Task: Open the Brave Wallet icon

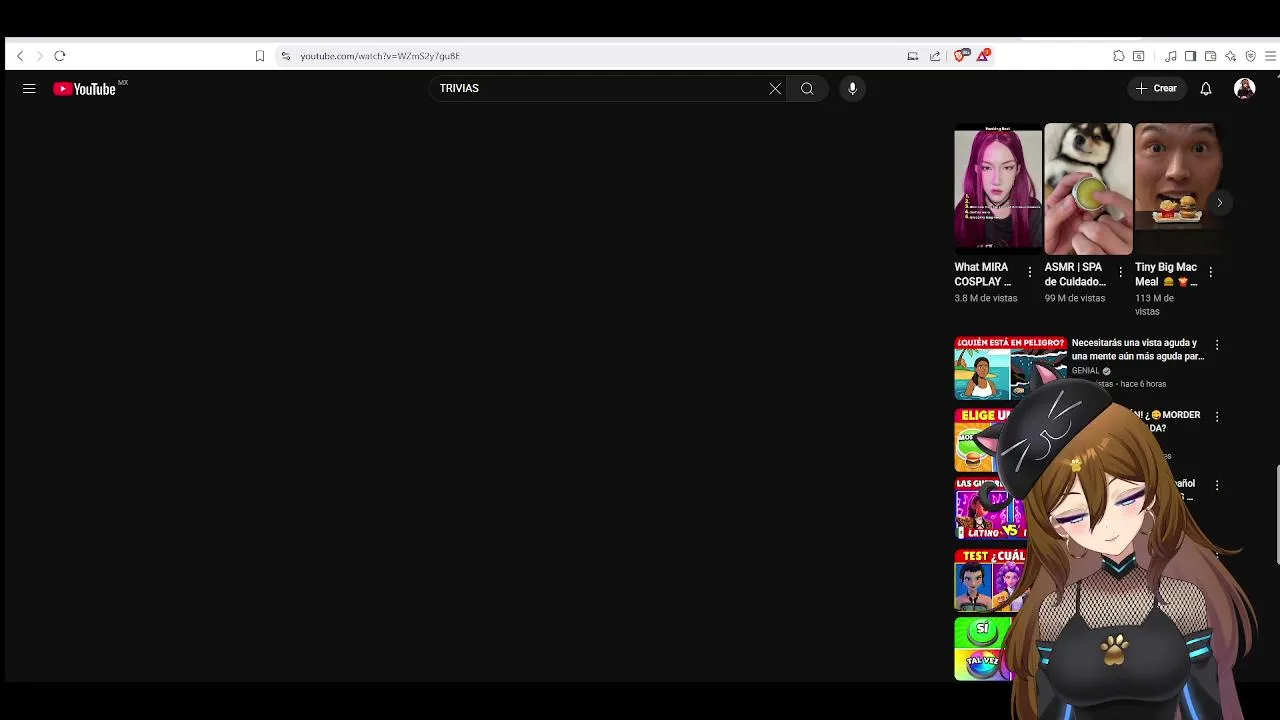Action: pos(1210,56)
